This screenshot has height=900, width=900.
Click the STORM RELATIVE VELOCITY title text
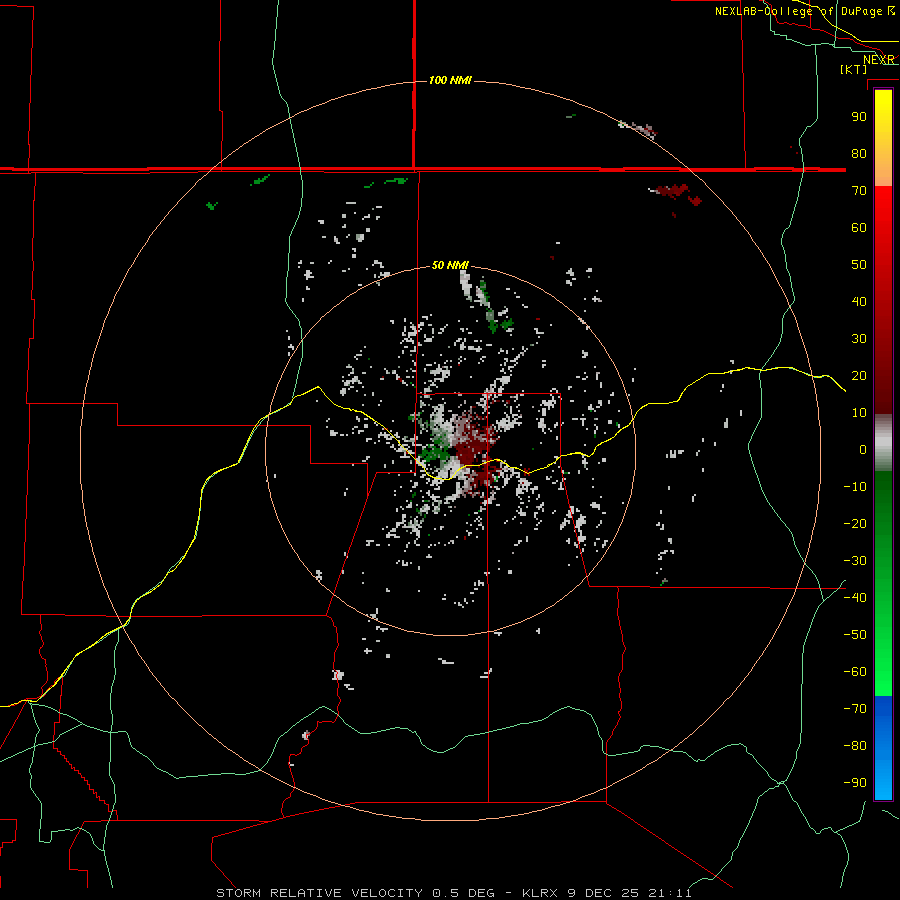(320, 893)
